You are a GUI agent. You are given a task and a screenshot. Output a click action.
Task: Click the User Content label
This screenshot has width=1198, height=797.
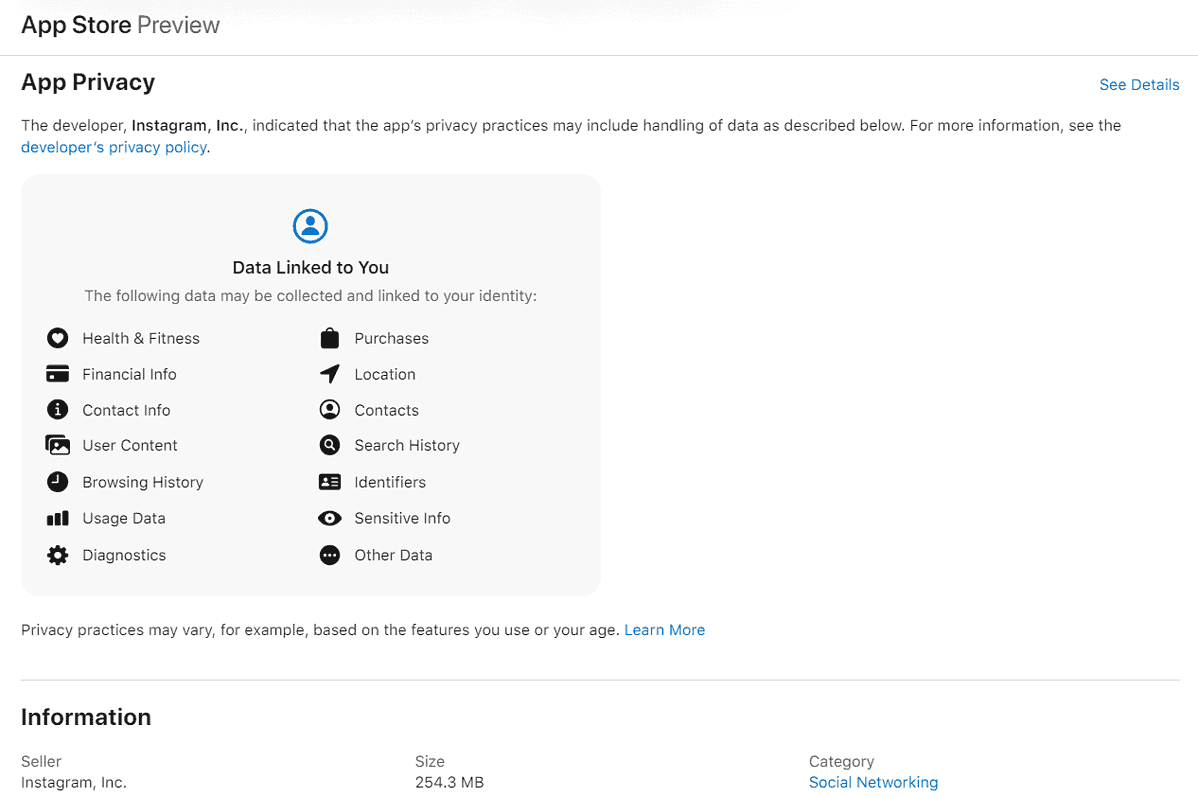(x=130, y=445)
